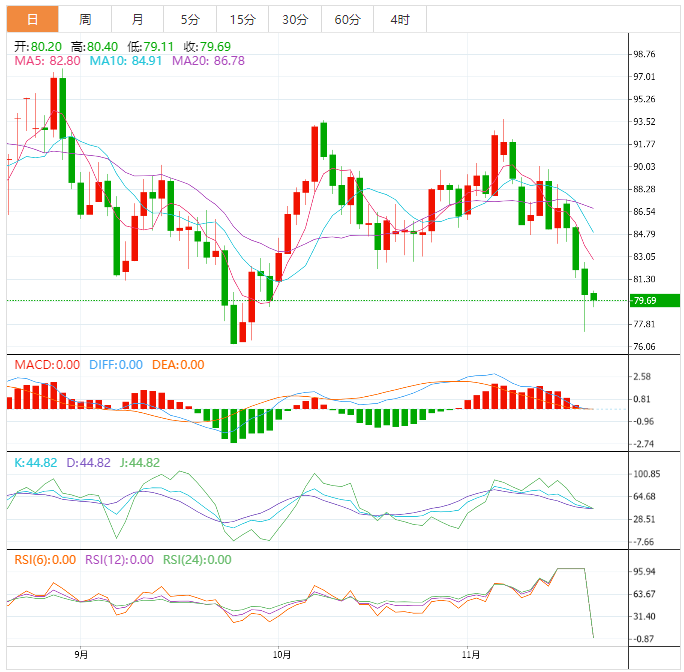
Task: Click the 11月 marker on time axis
Action: [472, 656]
